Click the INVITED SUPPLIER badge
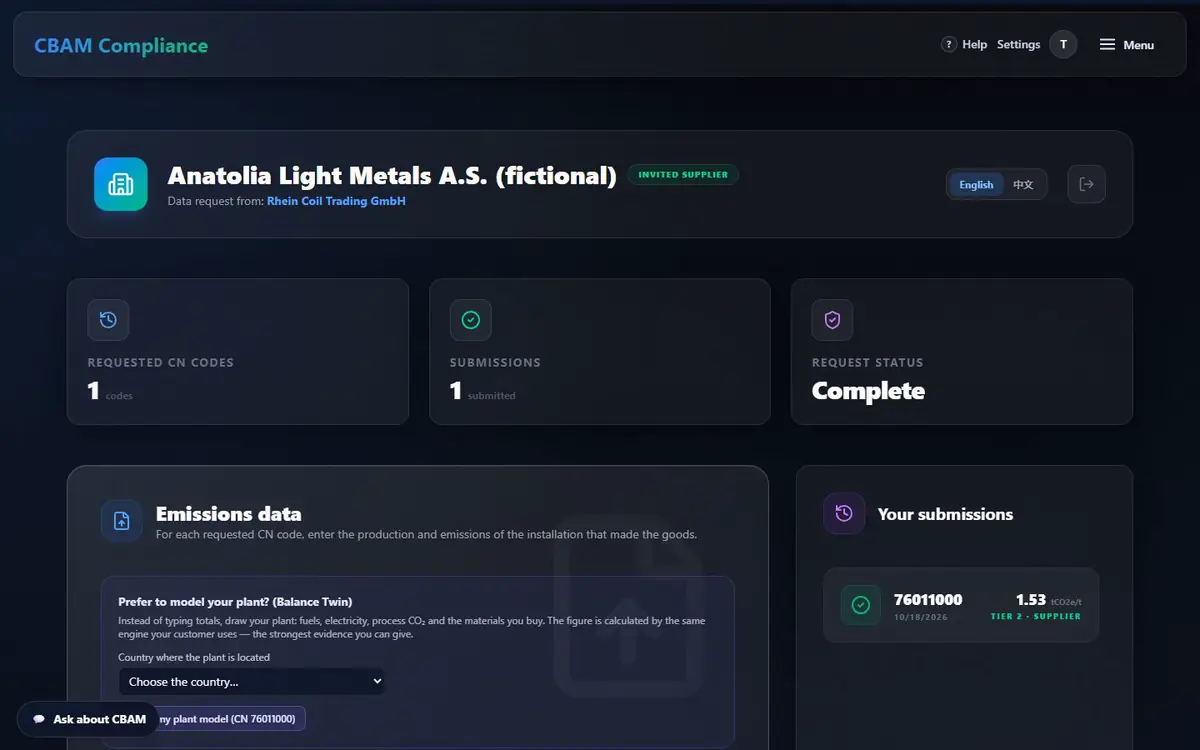This screenshot has height=750, width=1200. pyautogui.click(x=683, y=175)
